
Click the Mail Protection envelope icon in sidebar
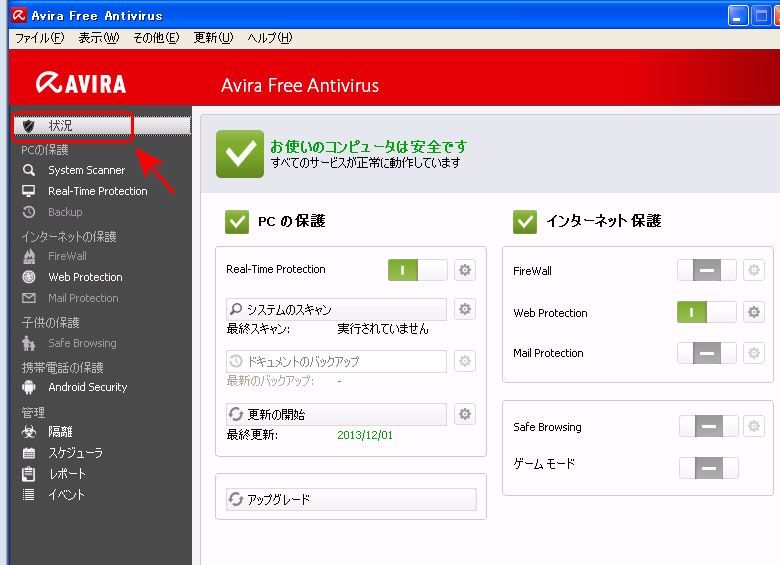(29, 298)
